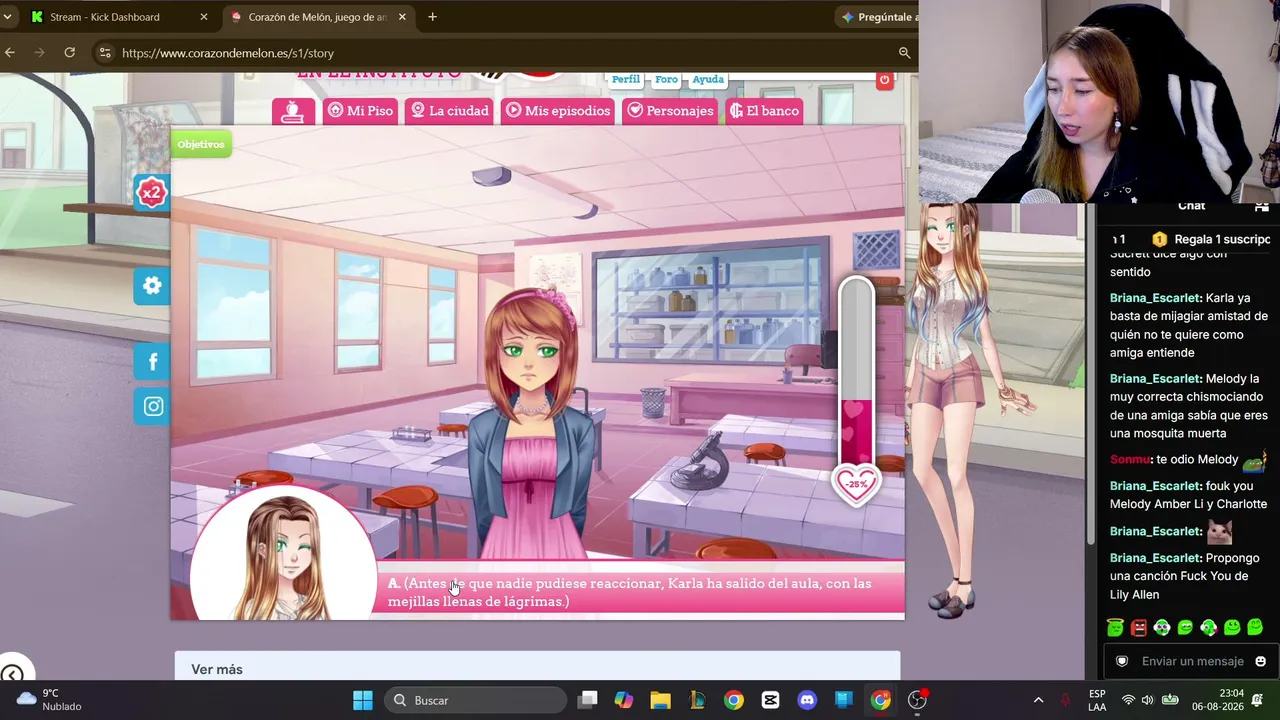Screen dimensions: 1280x720
Task: Open the ESP LAA language switcher
Action: [1097, 700]
